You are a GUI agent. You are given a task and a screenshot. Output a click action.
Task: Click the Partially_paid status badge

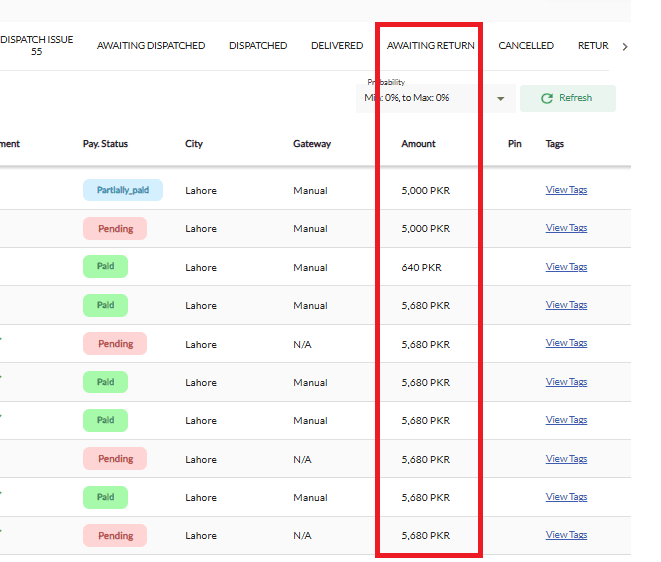[x=123, y=190]
